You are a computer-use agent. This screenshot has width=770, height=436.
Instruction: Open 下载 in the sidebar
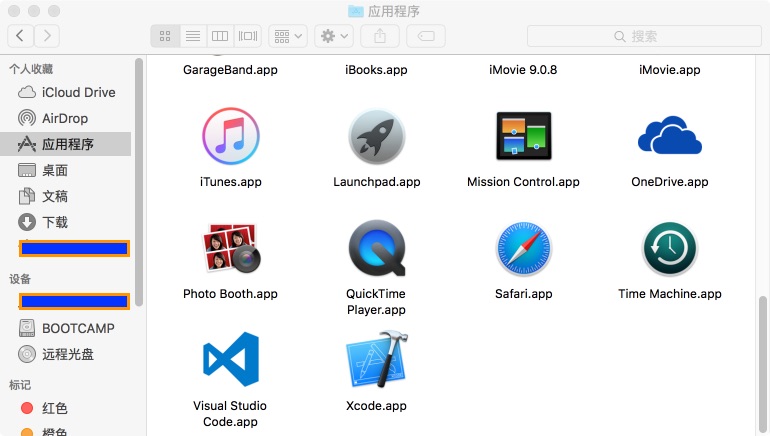point(66,222)
